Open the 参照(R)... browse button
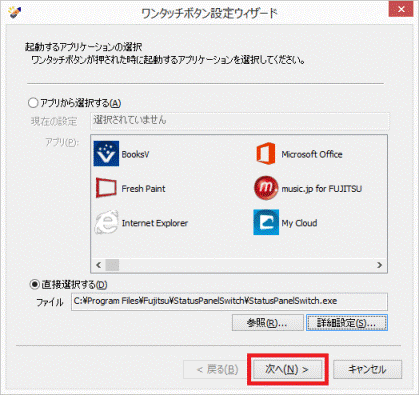The height and width of the screenshot is (395, 419). [267, 323]
